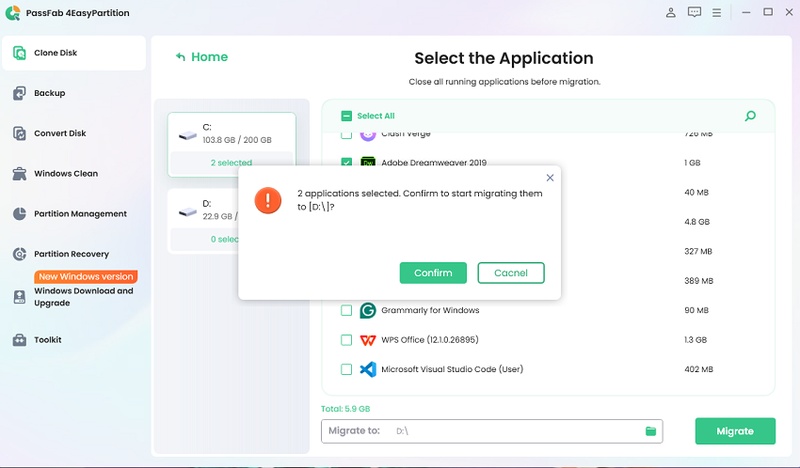Uncheck Adobe Dreamweaver 2019
Screen dimensions: 800x468
[346, 162]
